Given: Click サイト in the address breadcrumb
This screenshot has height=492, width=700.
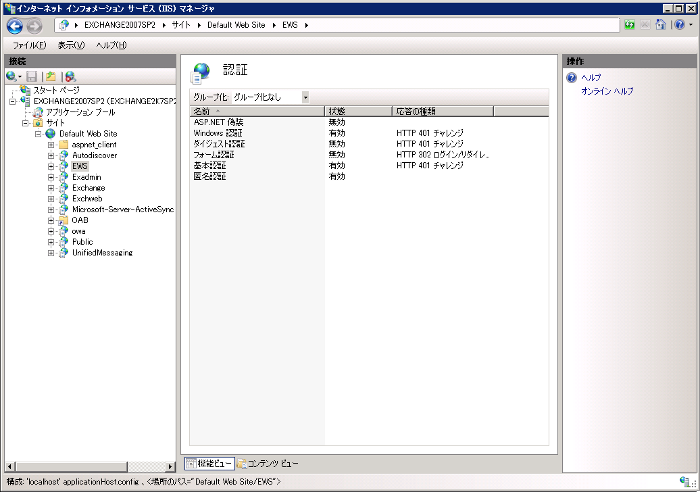Looking at the screenshot, I should tap(181, 25).
